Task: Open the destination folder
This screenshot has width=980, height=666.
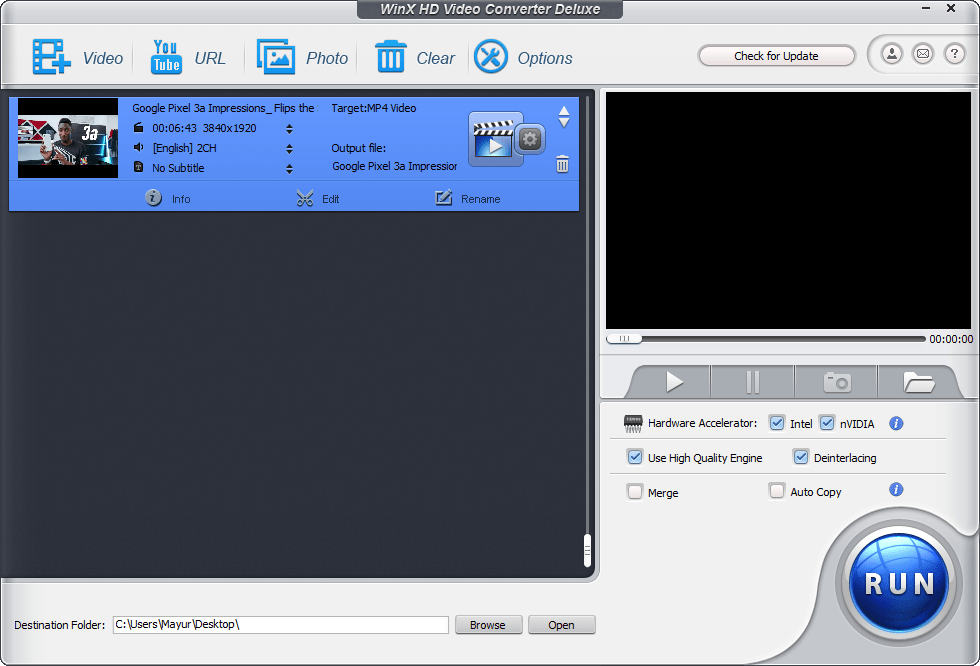Action: [561, 625]
